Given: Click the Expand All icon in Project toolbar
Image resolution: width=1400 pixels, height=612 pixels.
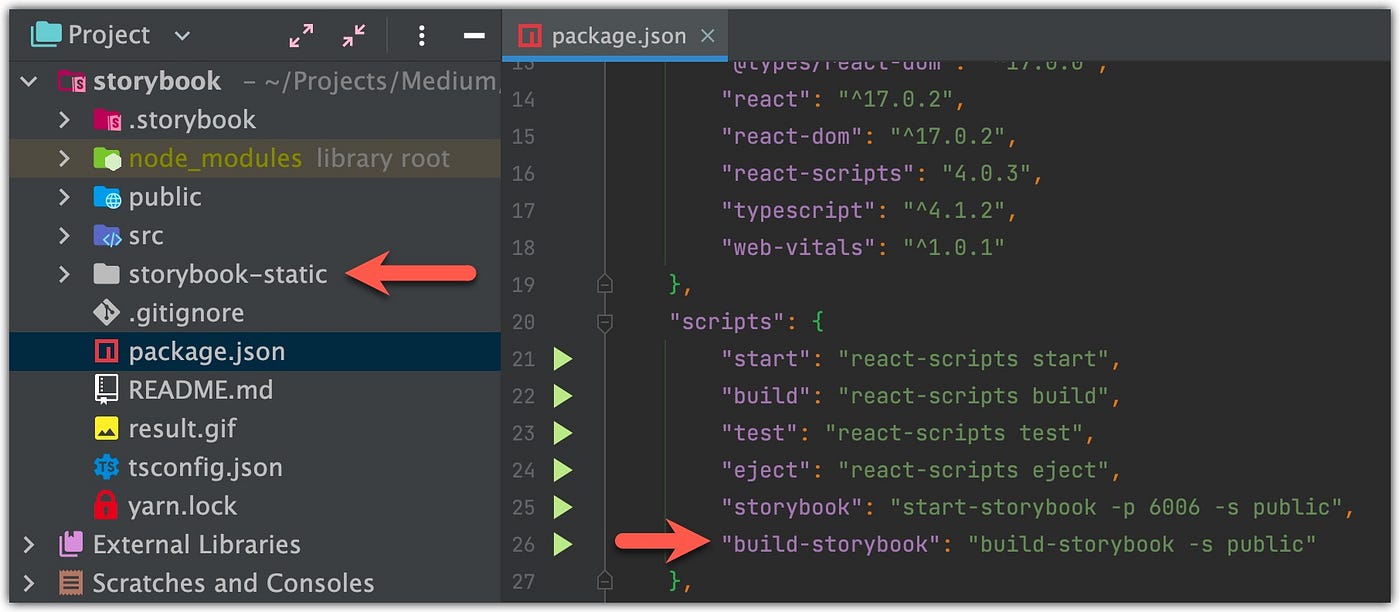Looking at the screenshot, I should (300, 34).
